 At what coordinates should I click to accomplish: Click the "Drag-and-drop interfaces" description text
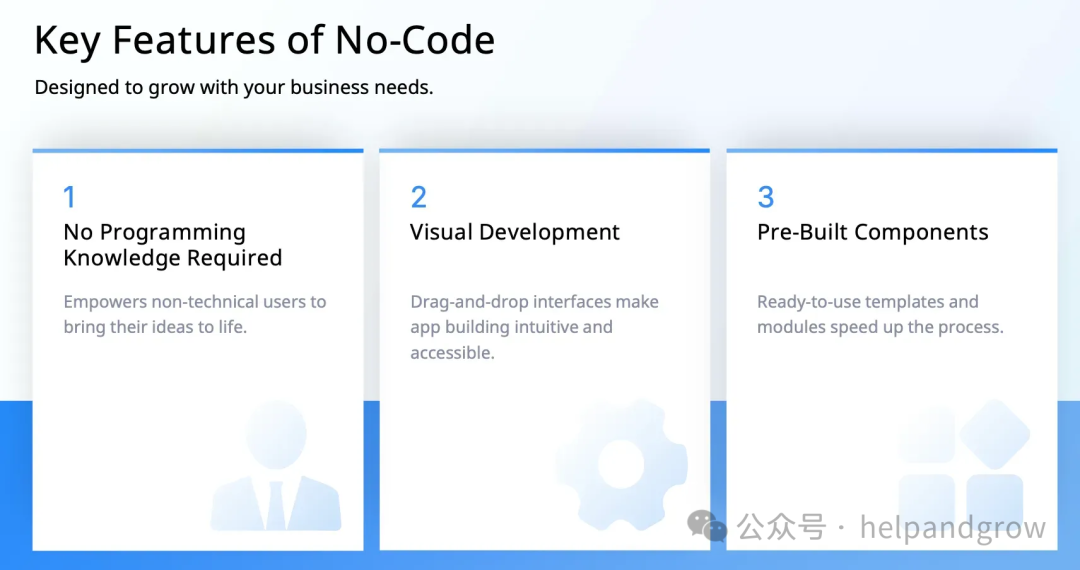534,327
